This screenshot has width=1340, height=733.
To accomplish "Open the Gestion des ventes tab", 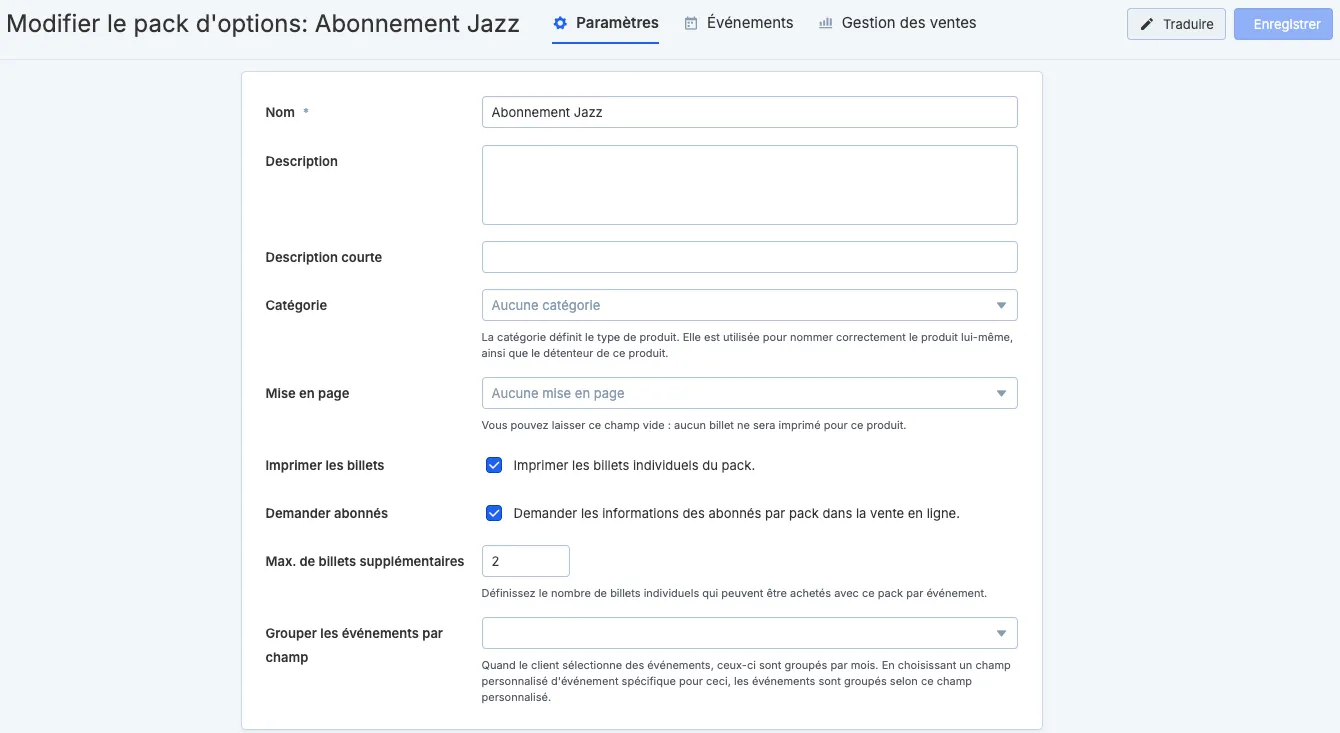I will tap(898, 23).
